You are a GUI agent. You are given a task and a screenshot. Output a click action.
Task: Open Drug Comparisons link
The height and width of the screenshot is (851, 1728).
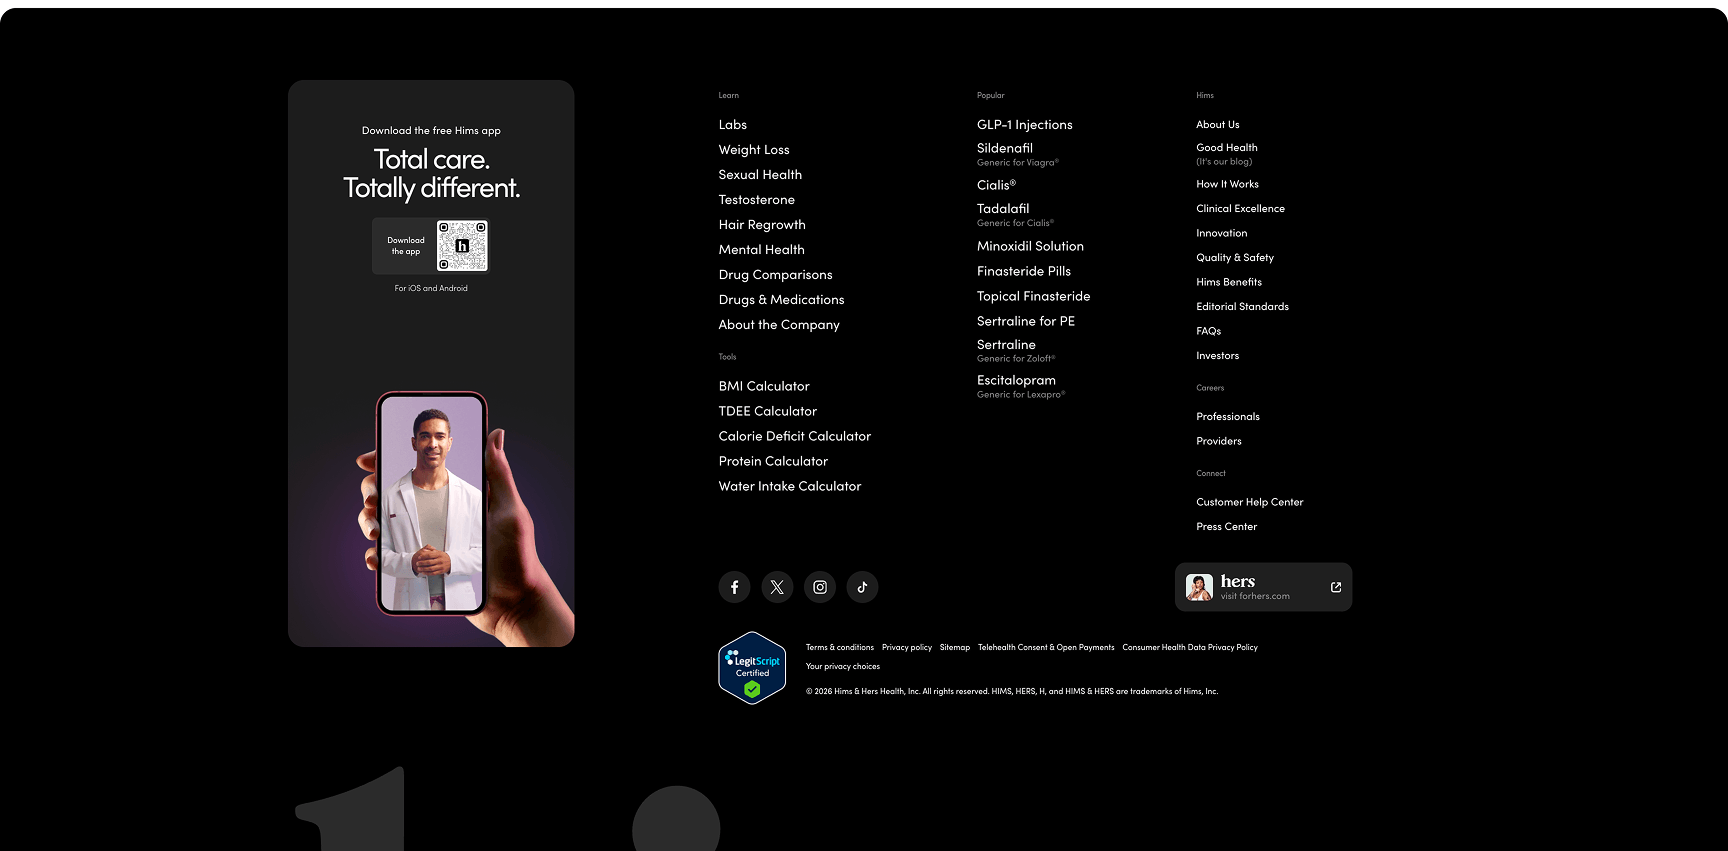click(x=775, y=275)
